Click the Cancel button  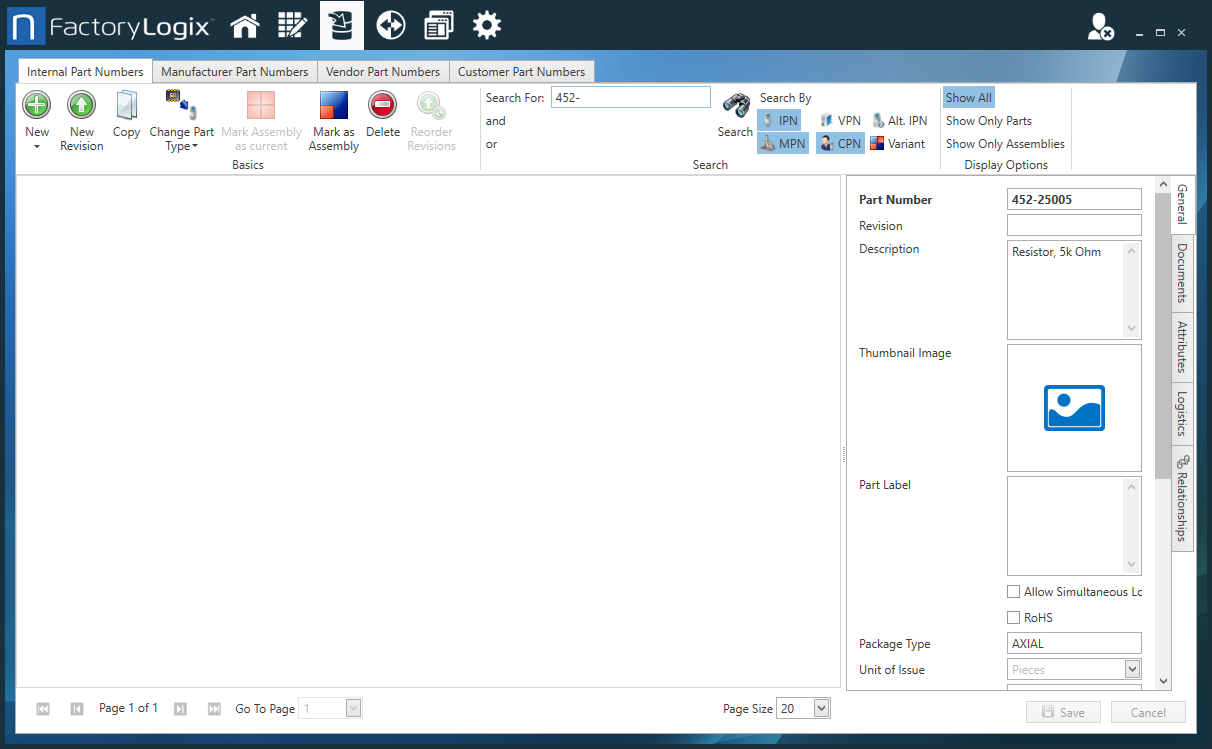pos(1147,711)
